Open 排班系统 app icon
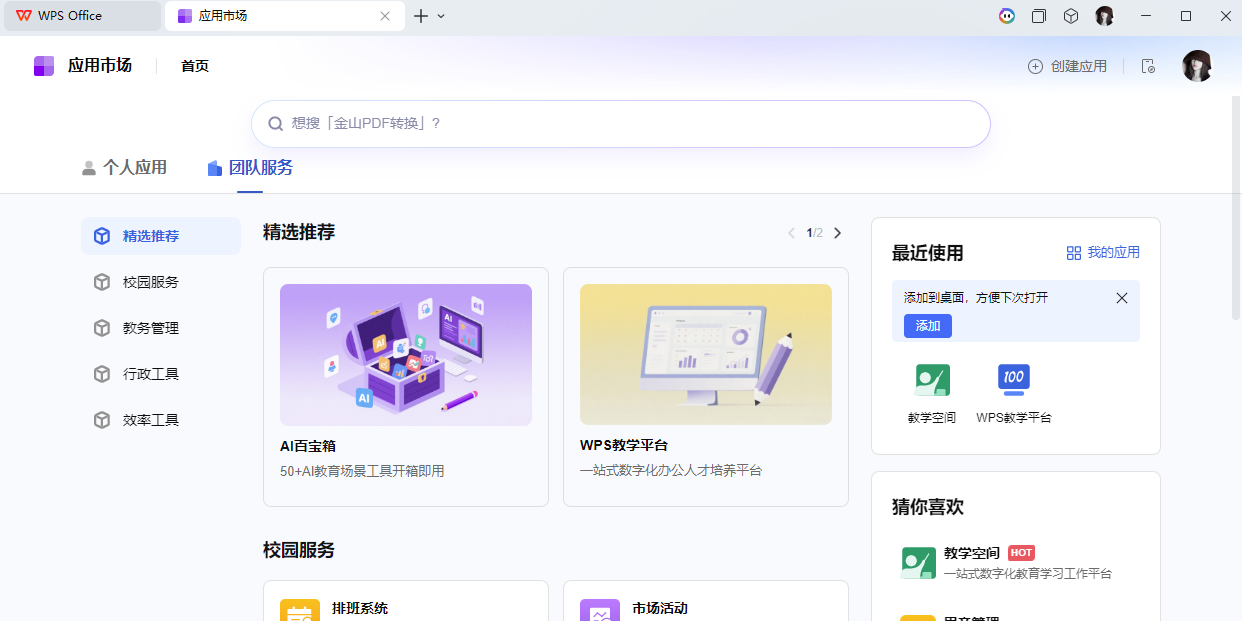This screenshot has height=621, width=1242. pyautogui.click(x=300, y=610)
